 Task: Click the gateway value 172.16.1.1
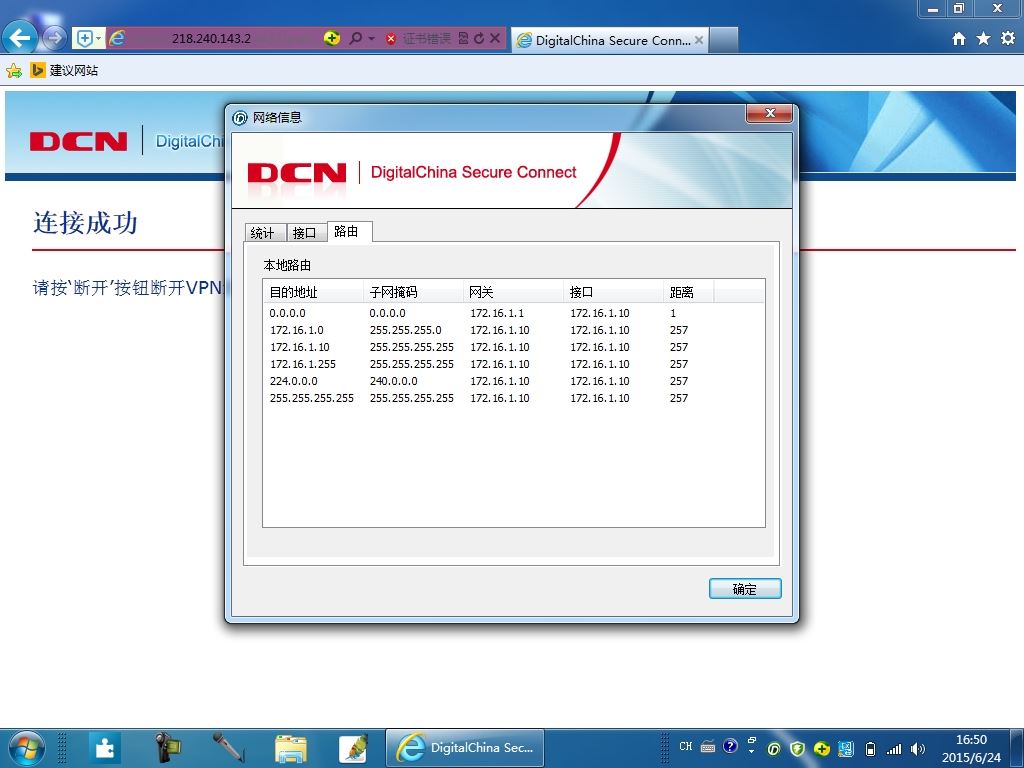point(497,313)
